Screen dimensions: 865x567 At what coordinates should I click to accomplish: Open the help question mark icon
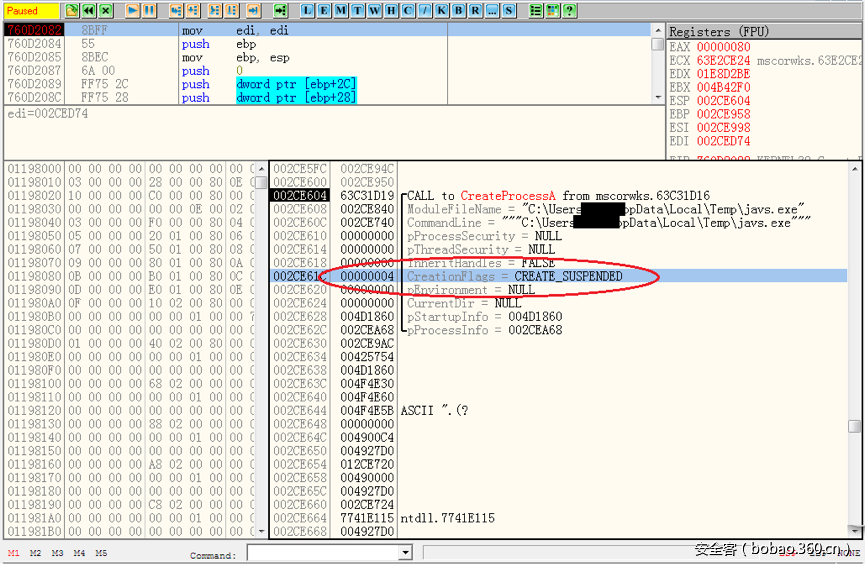569,10
